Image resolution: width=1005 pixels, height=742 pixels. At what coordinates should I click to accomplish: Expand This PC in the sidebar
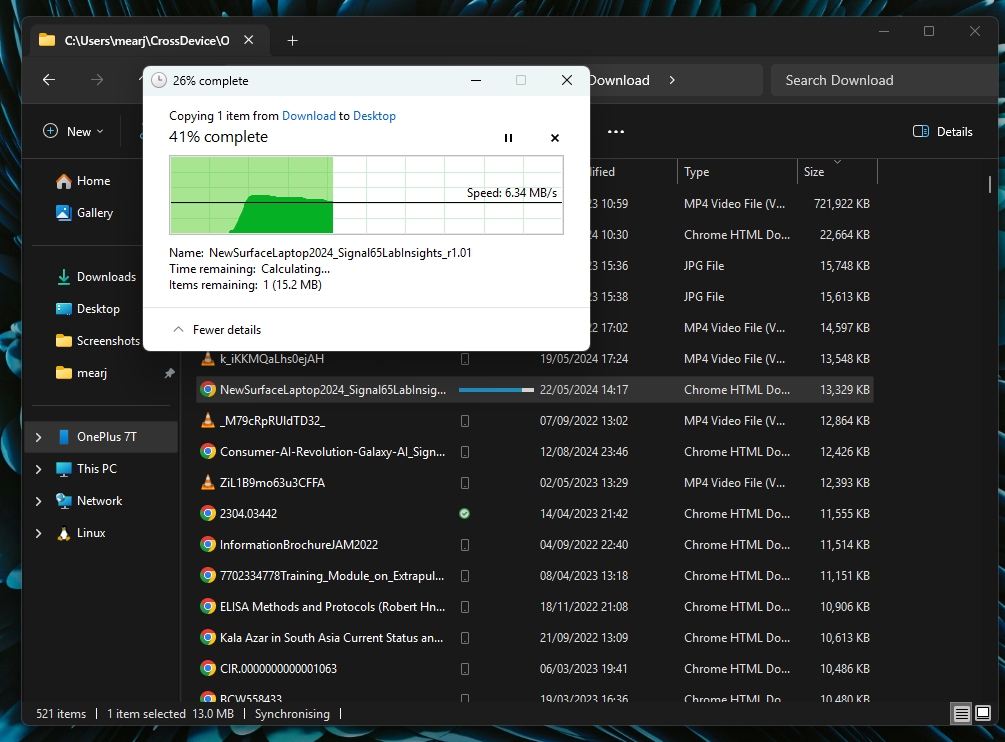39,469
